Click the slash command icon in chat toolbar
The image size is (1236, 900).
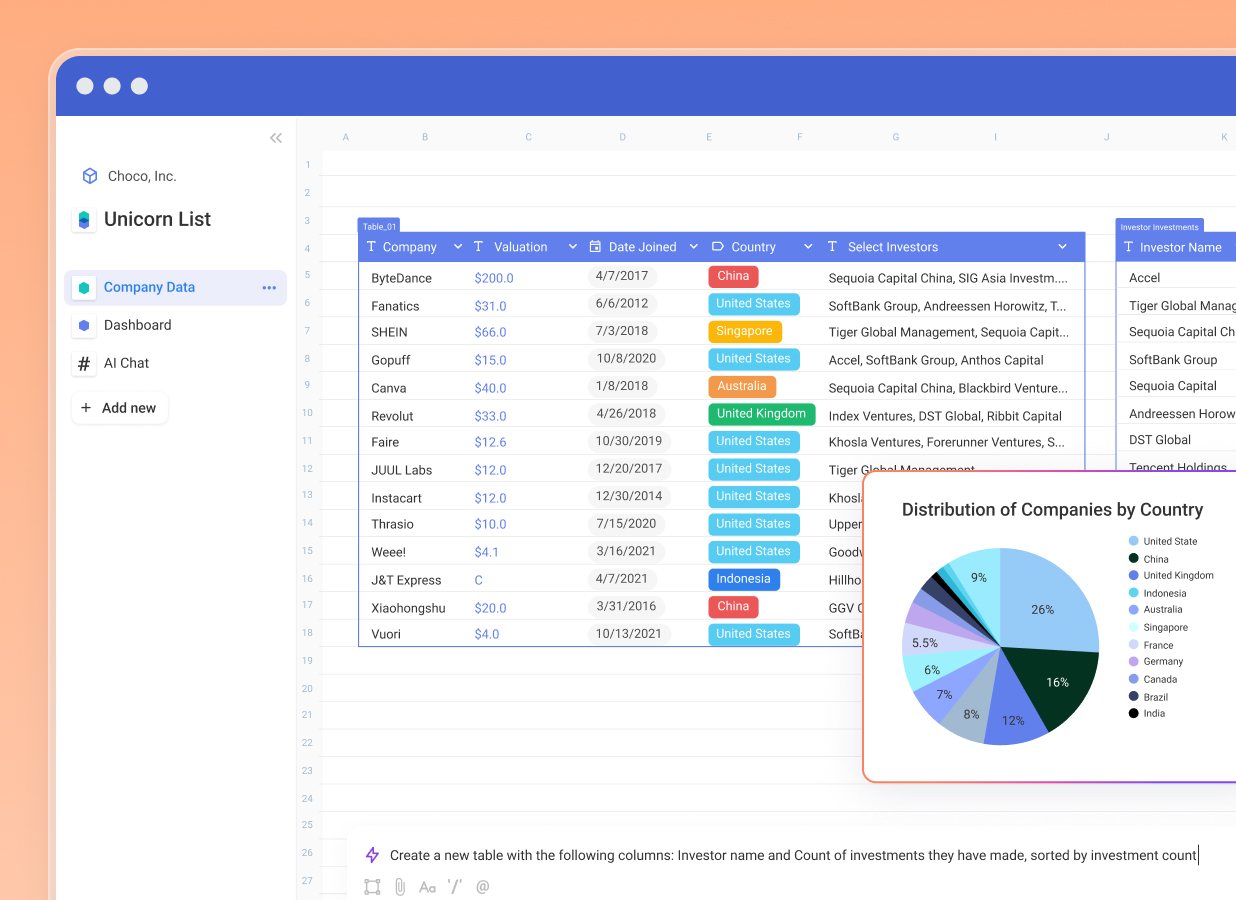(x=455, y=886)
